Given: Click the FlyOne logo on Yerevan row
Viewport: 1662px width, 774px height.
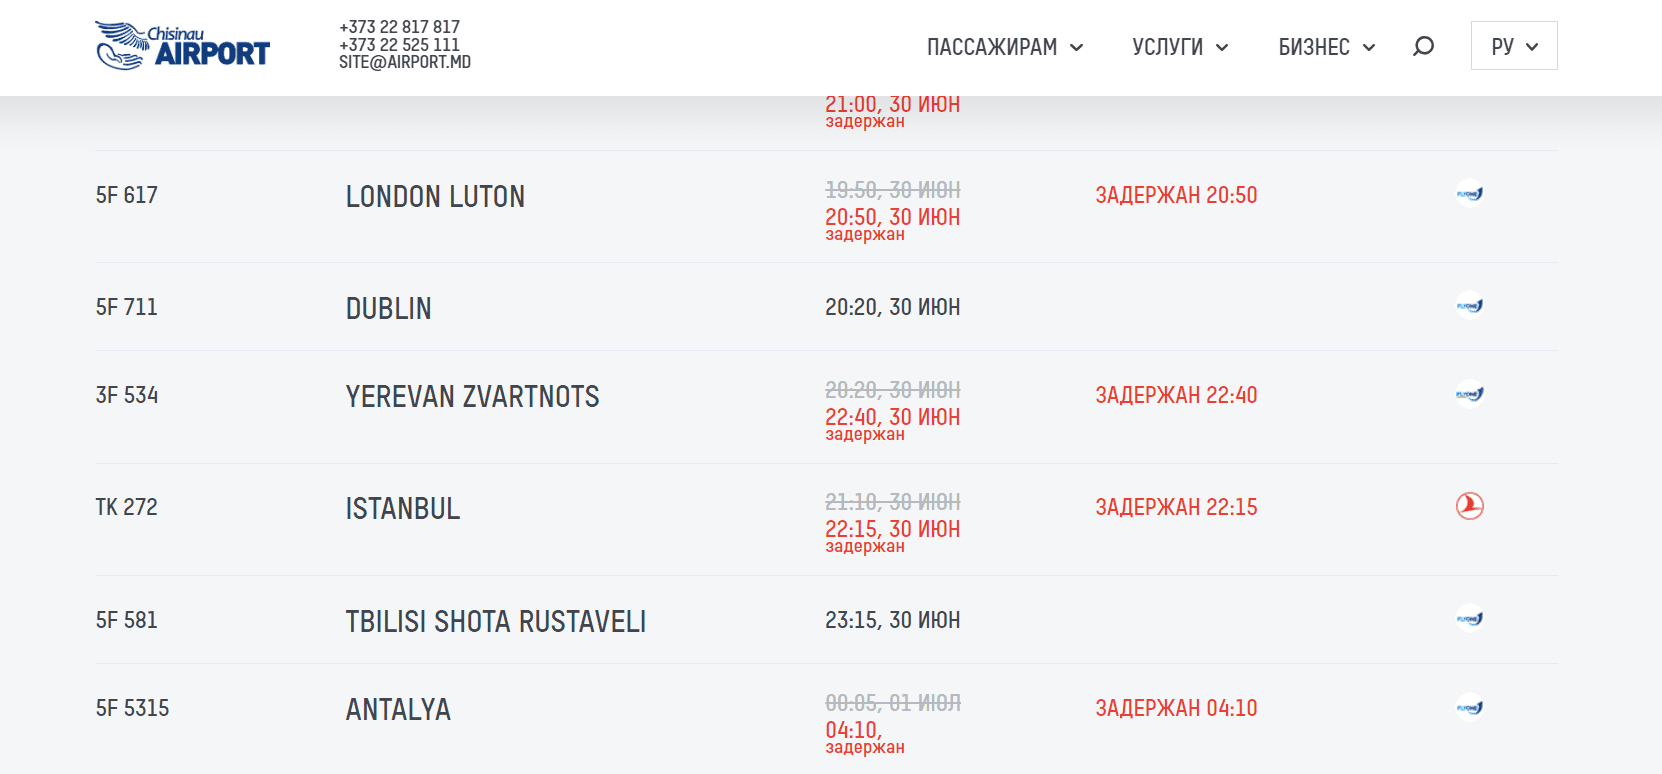Looking at the screenshot, I should (1469, 394).
